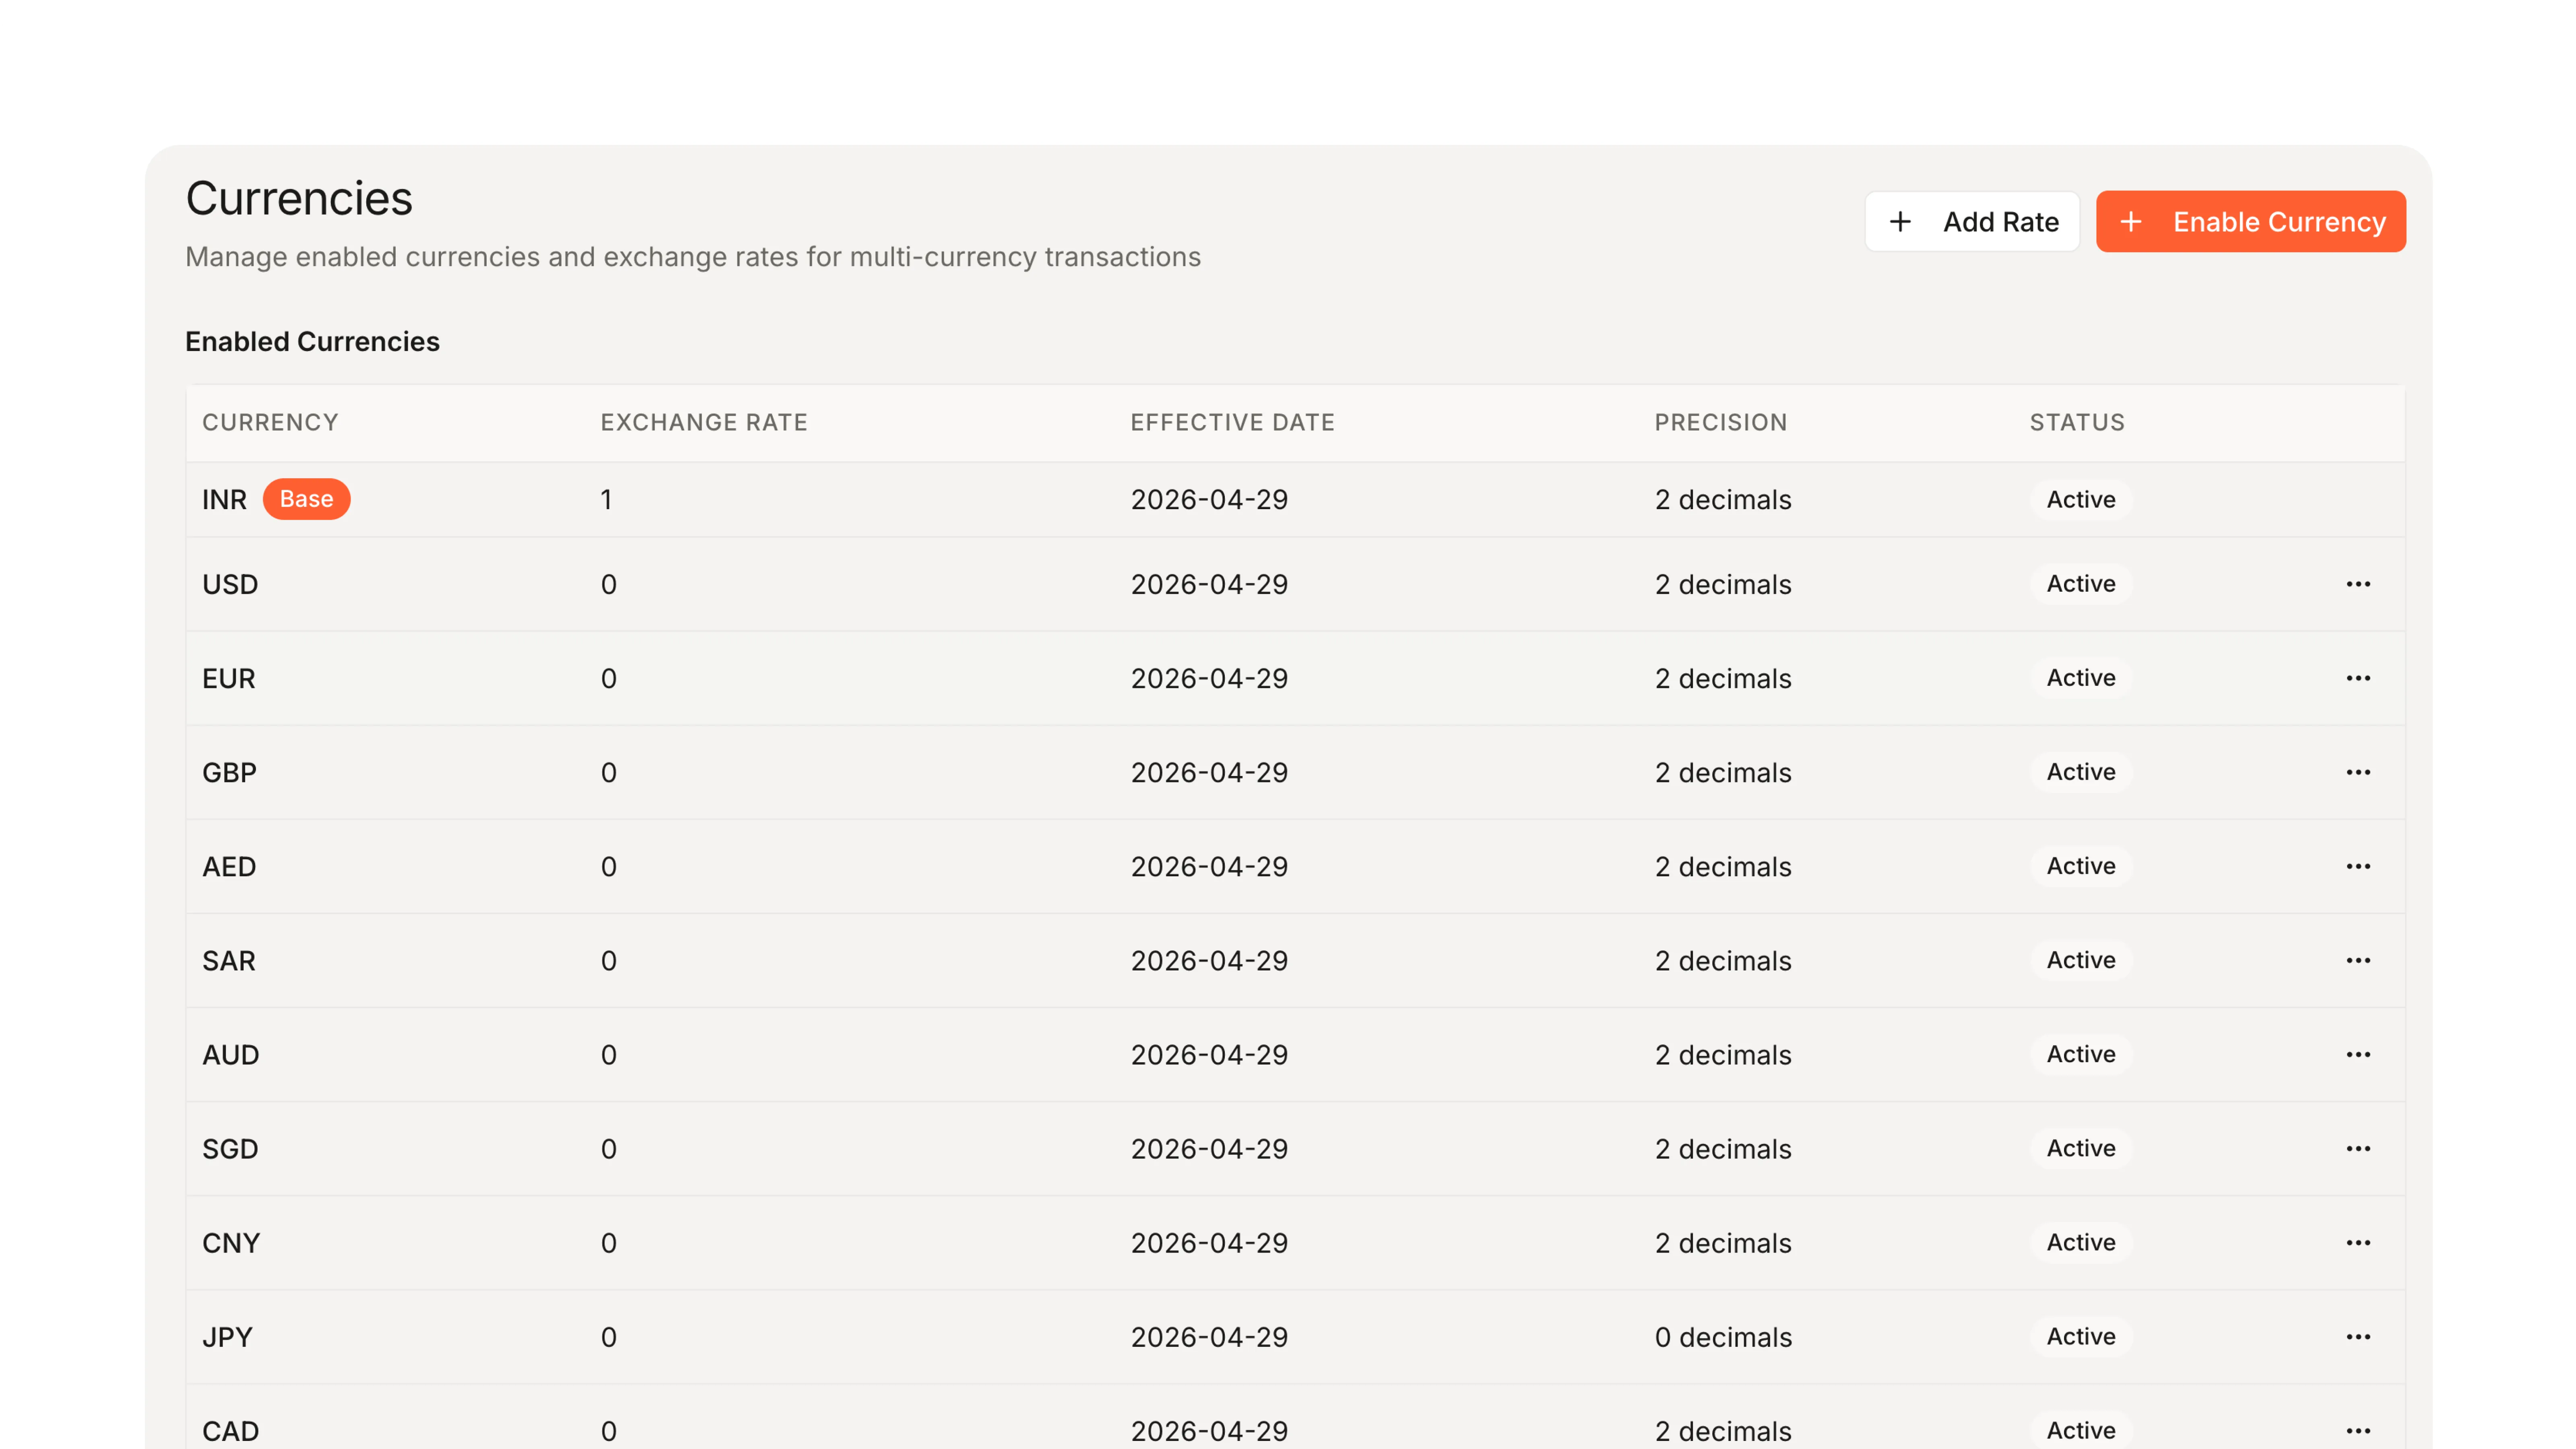Click the Active status badge for CAD

pyautogui.click(x=2081, y=1430)
